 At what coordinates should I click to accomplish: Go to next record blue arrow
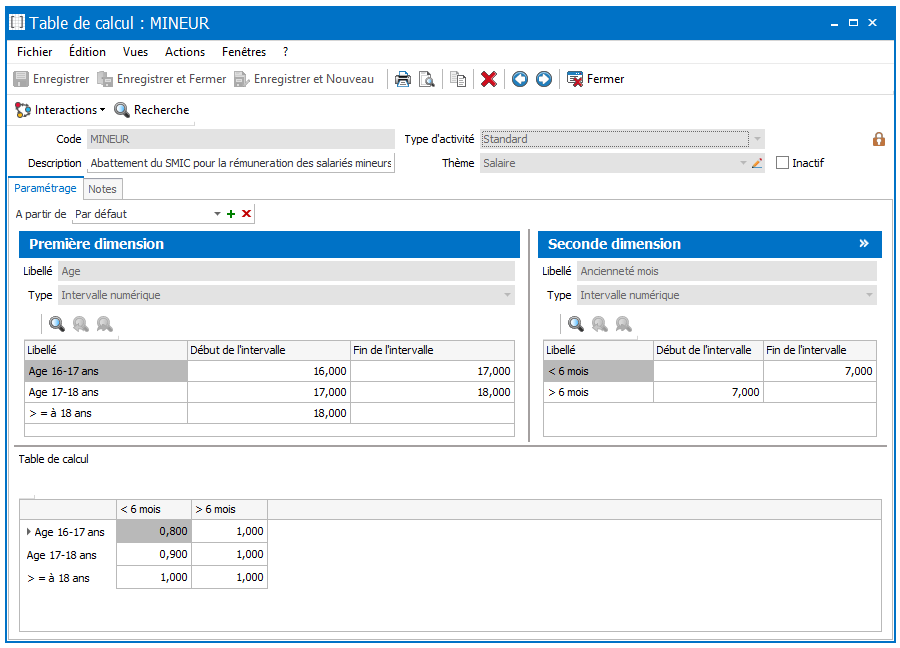click(x=544, y=79)
